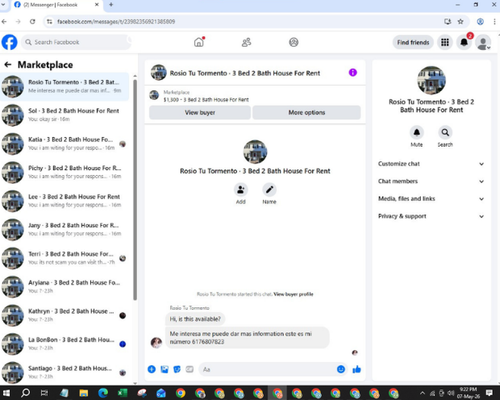
Task: Open the purple conversation information icon
Action: (353, 73)
